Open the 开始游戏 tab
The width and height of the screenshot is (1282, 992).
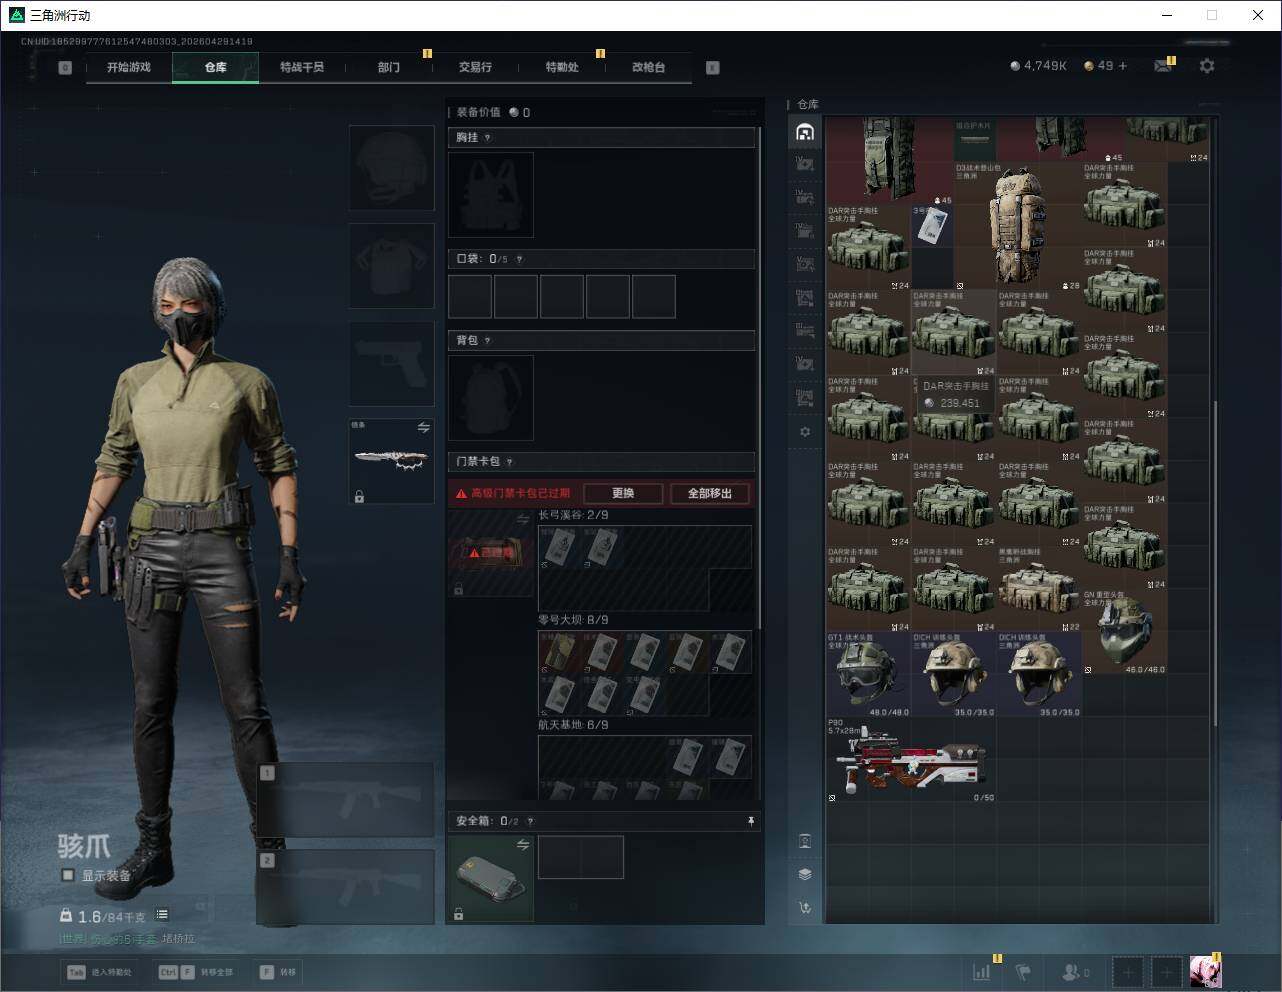click(x=129, y=67)
